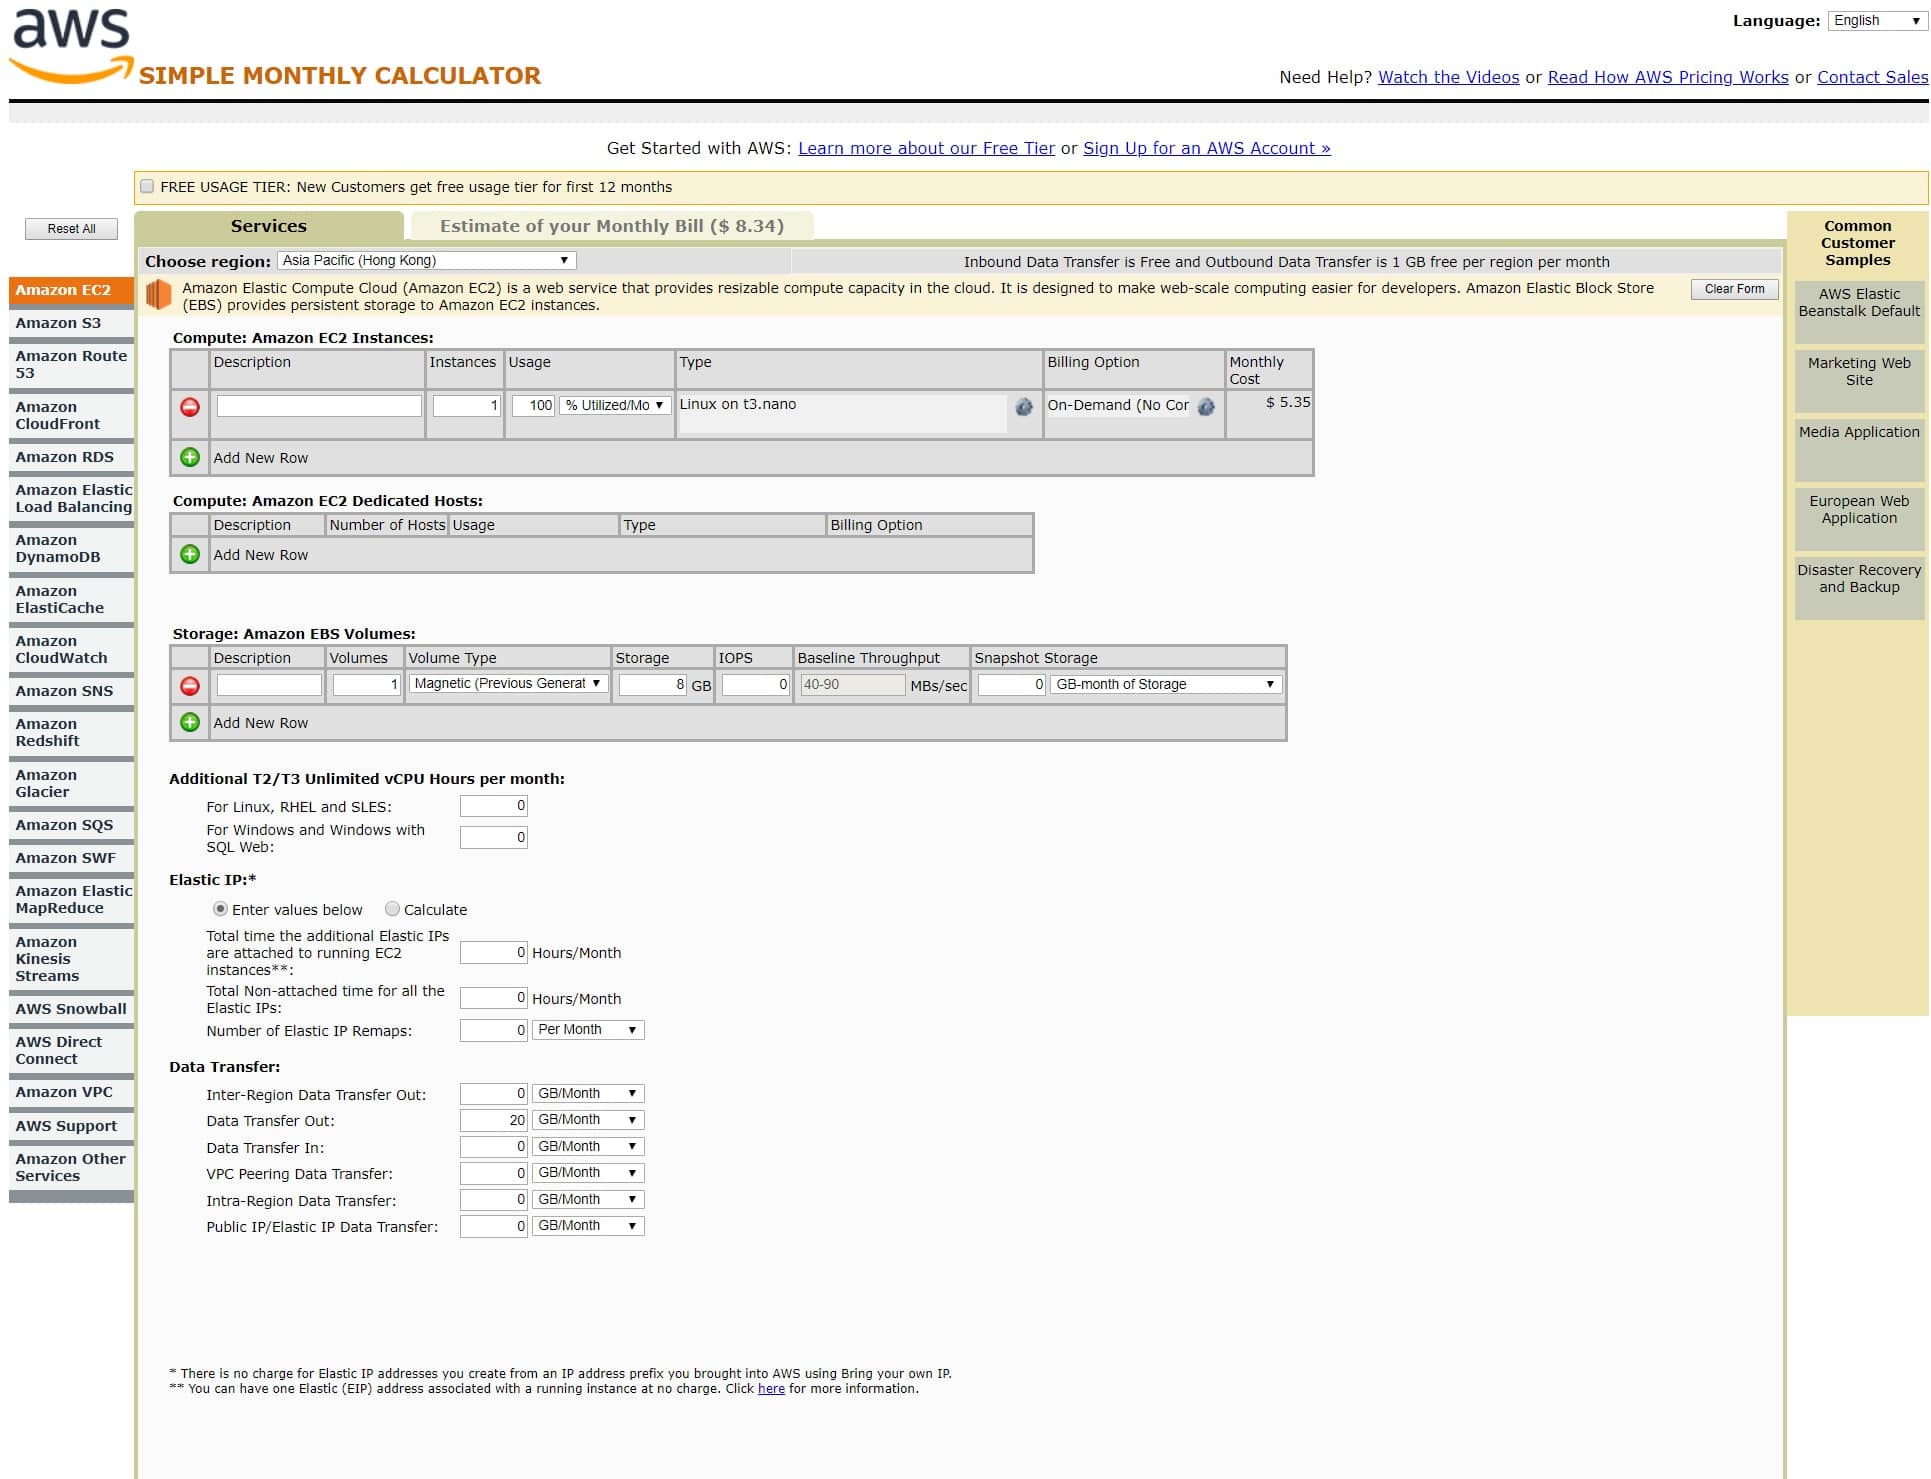Open VPC Peering Data Transfer unit dropdown

(x=588, y=1173)
